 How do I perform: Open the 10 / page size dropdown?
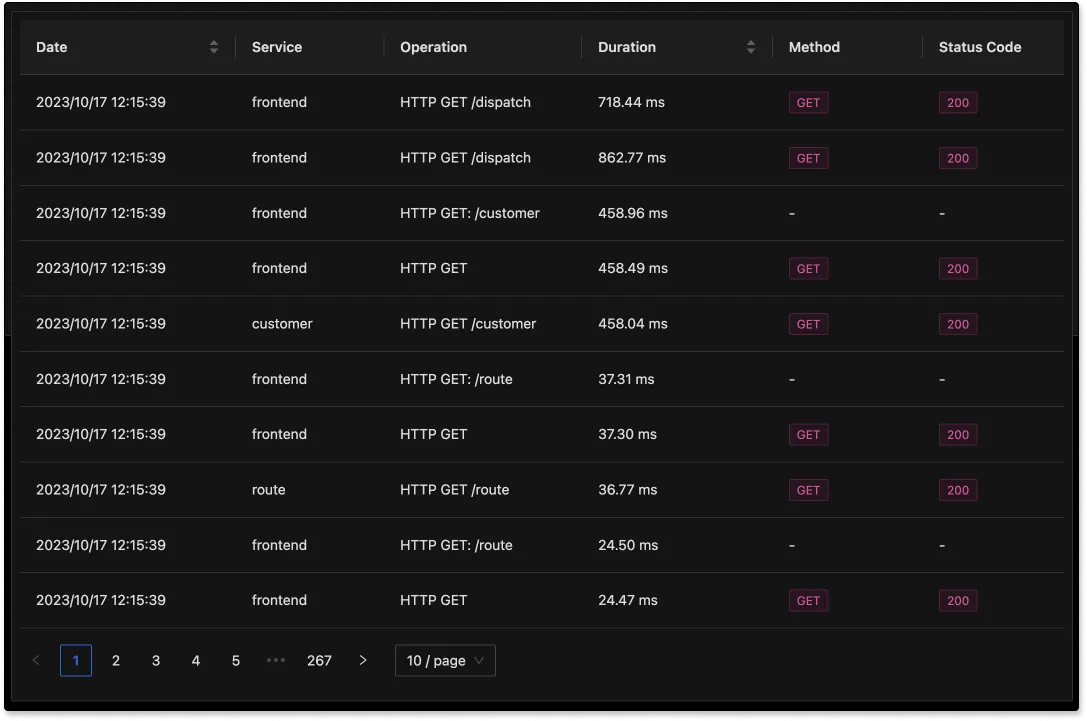445,661
